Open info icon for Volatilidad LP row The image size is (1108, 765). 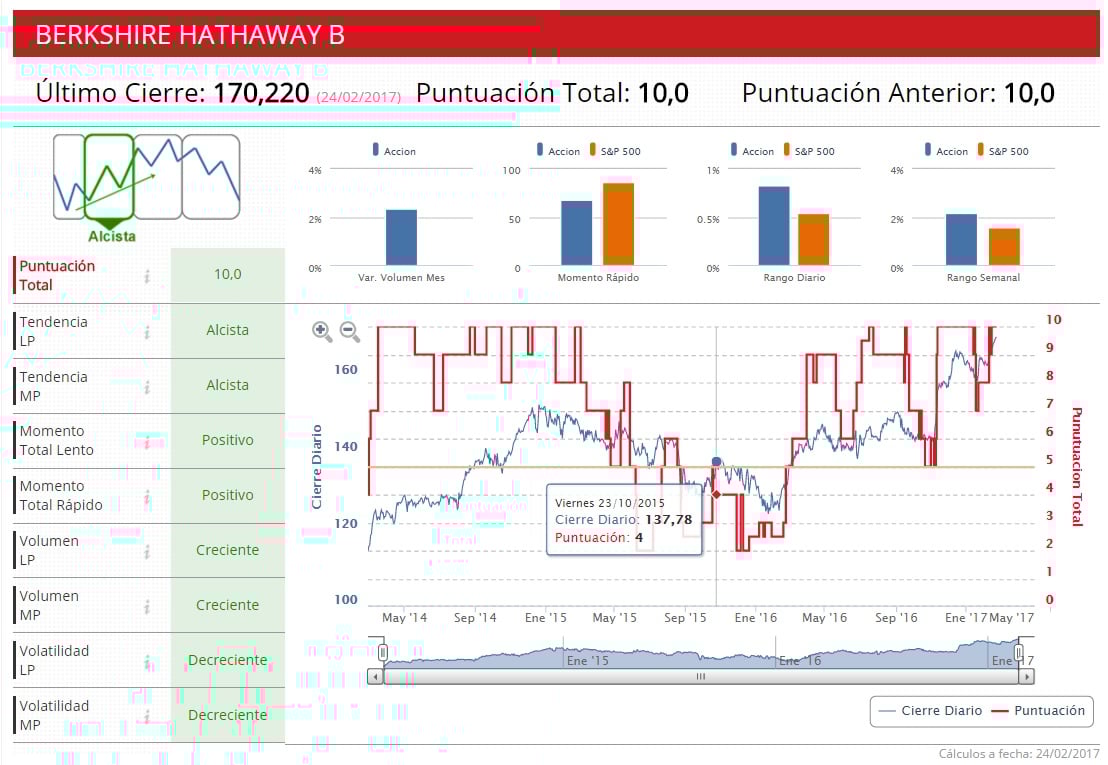147,662
